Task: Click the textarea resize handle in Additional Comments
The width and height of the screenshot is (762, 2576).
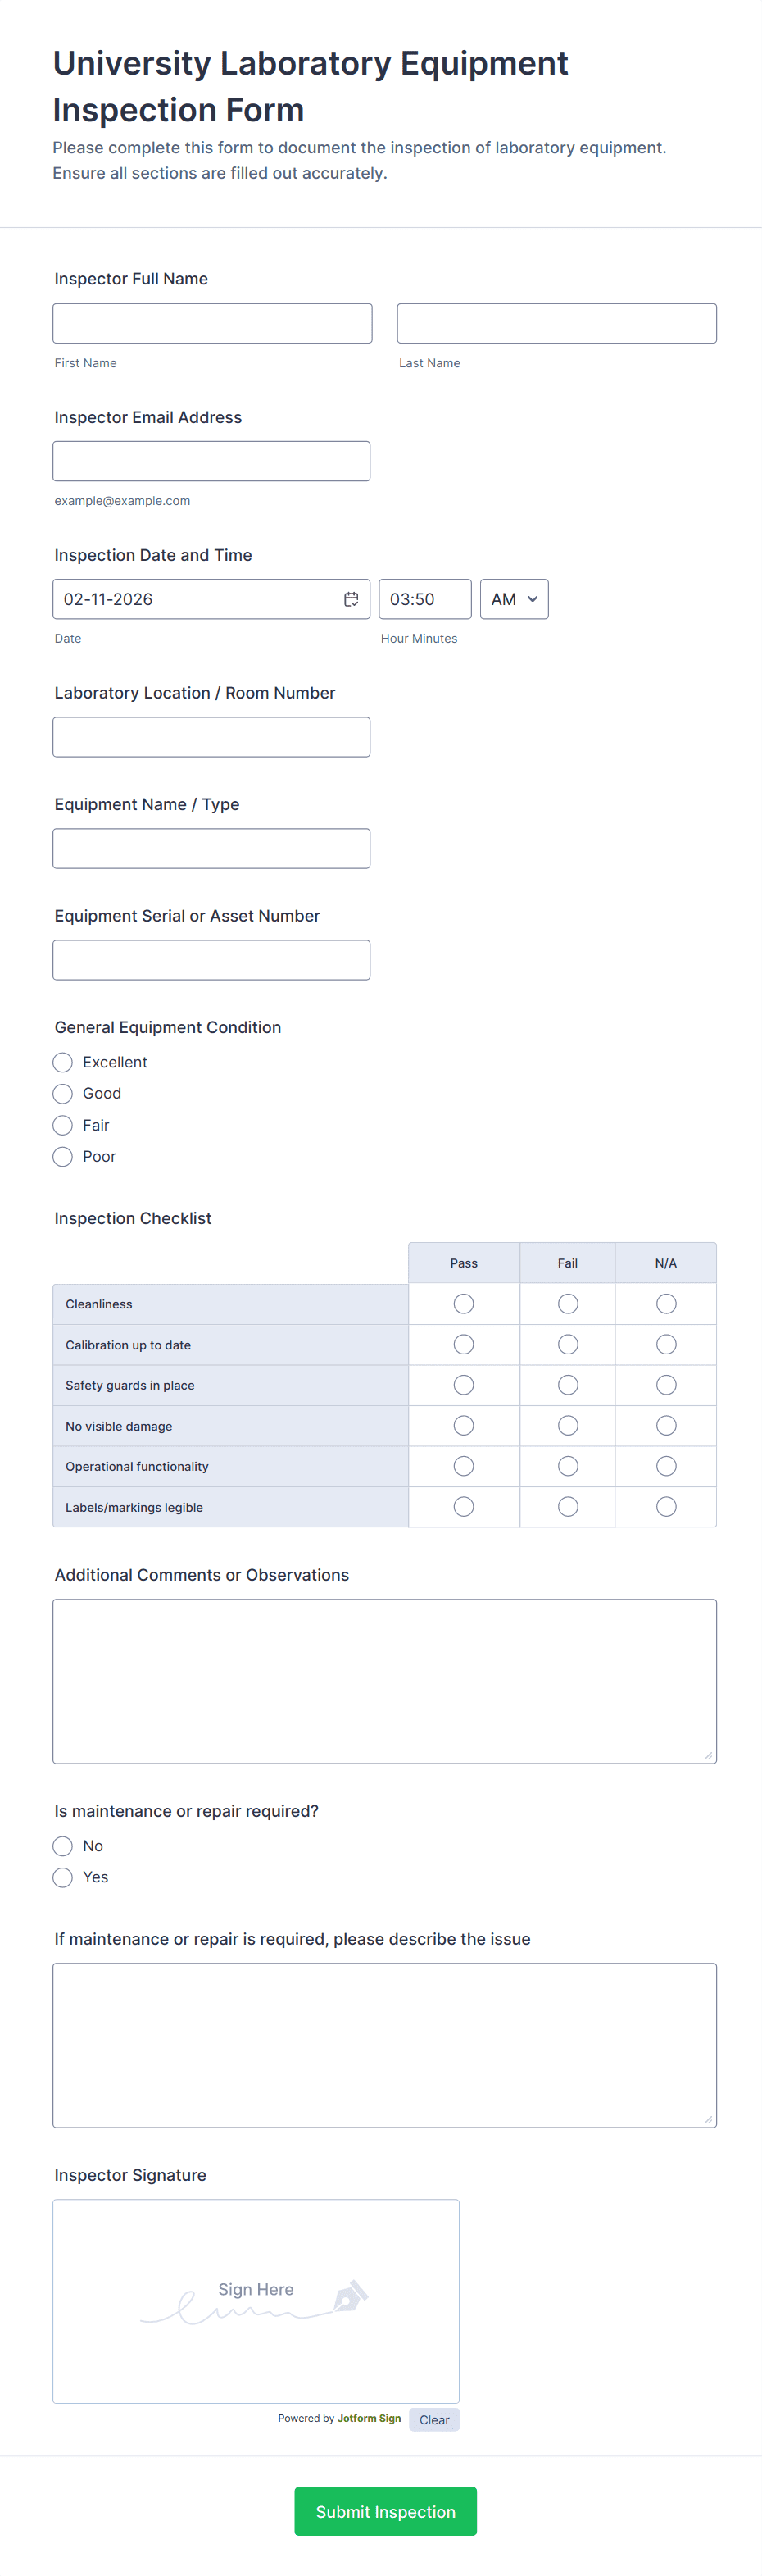Action: pyautogui.click(x=708, y=1755)
